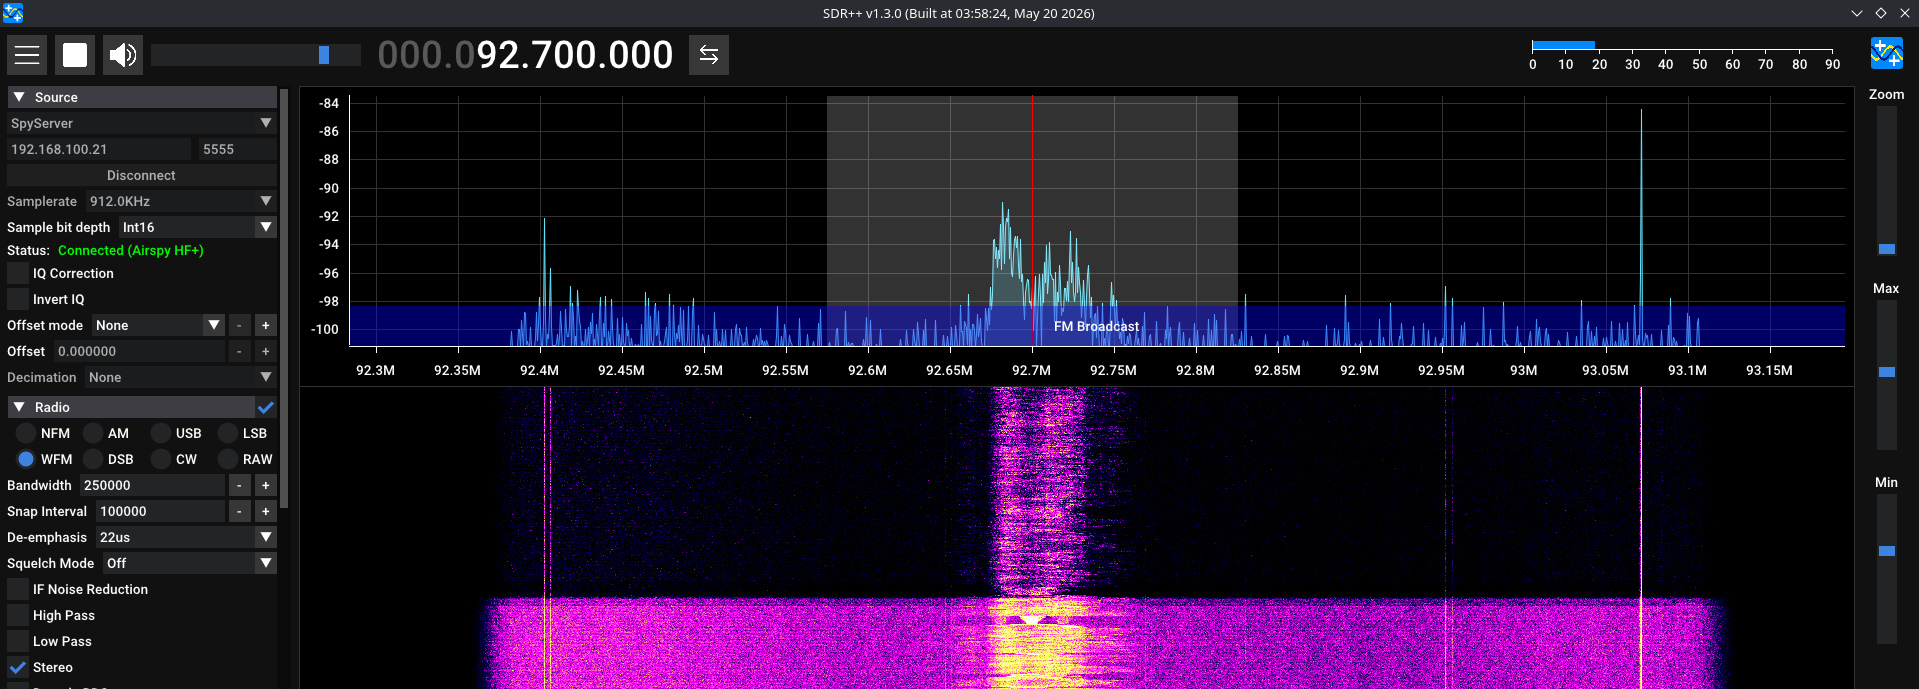Mute audio via the speaker icon
This screenshot has height=689, width=1919.
pyautogui.click(x=123, y=55)
